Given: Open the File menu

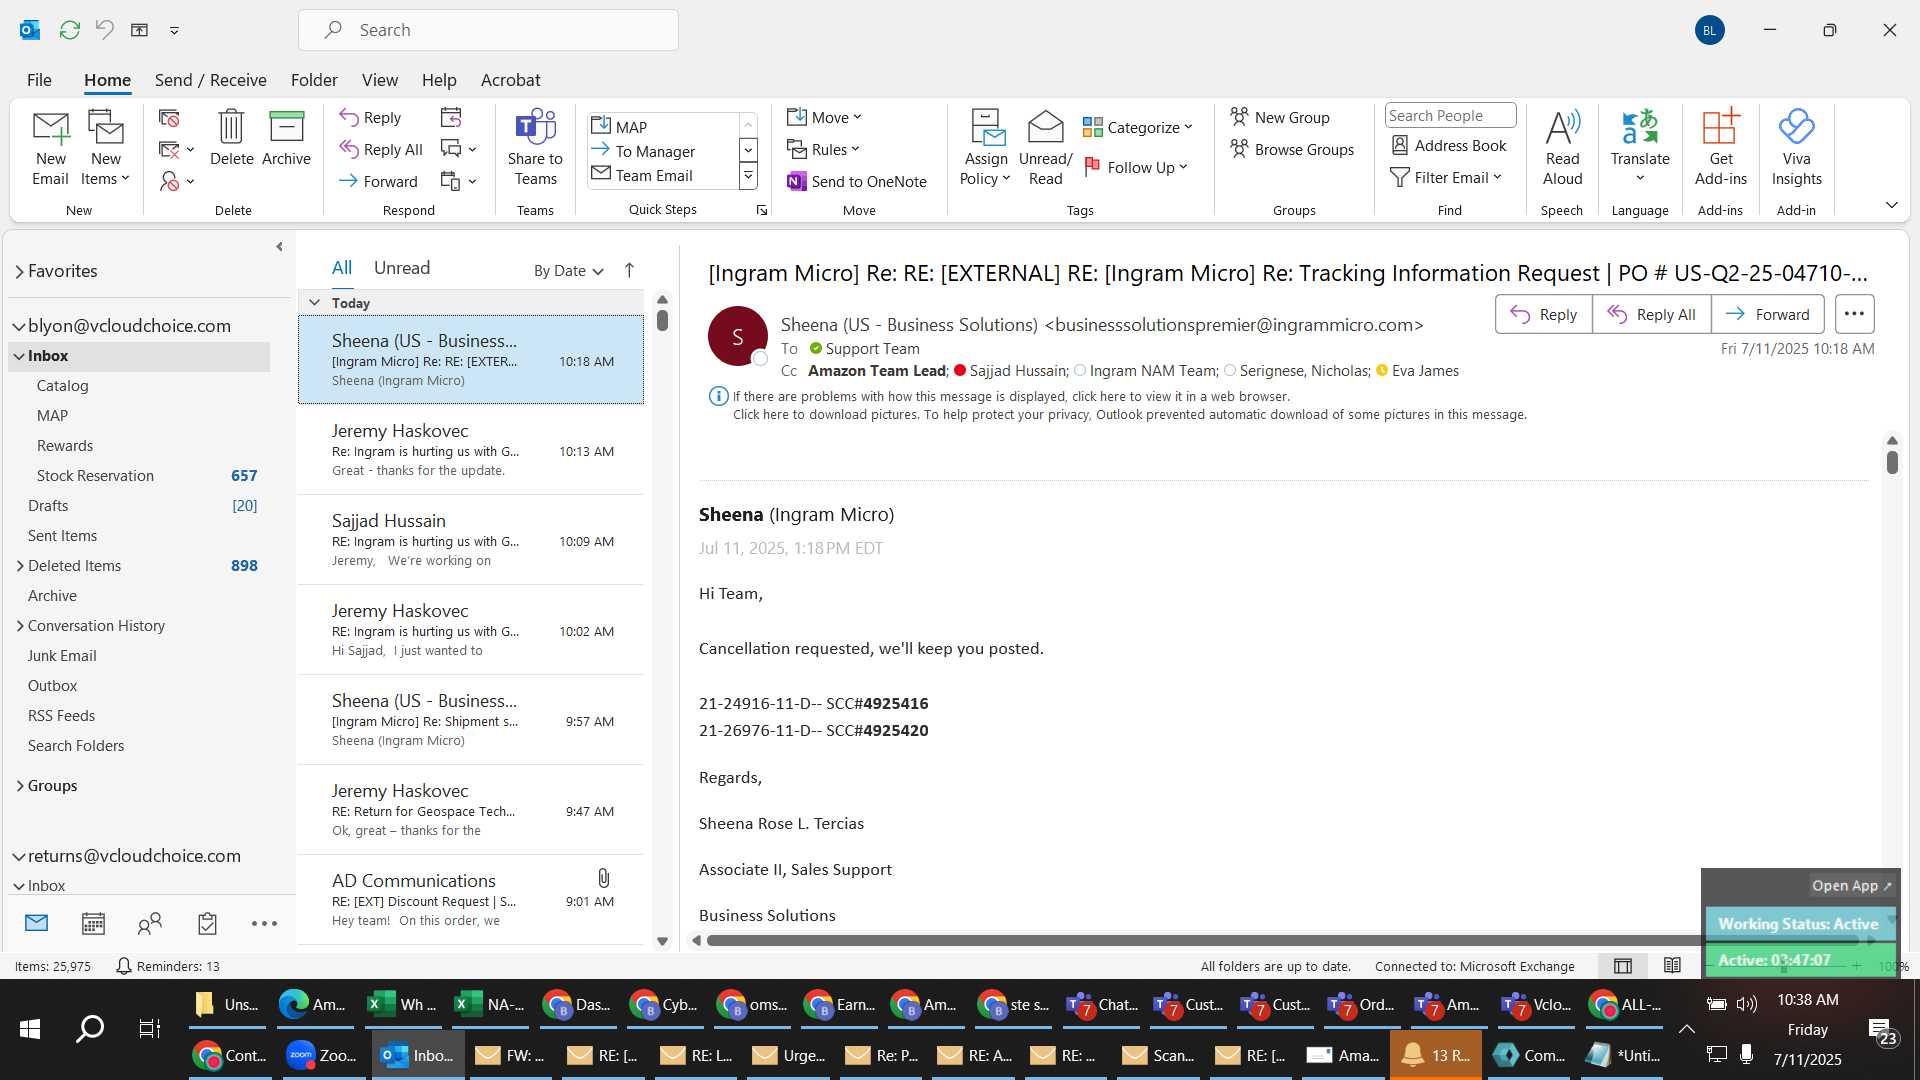Looking at the screenshot, I should [x=39, y=80].
